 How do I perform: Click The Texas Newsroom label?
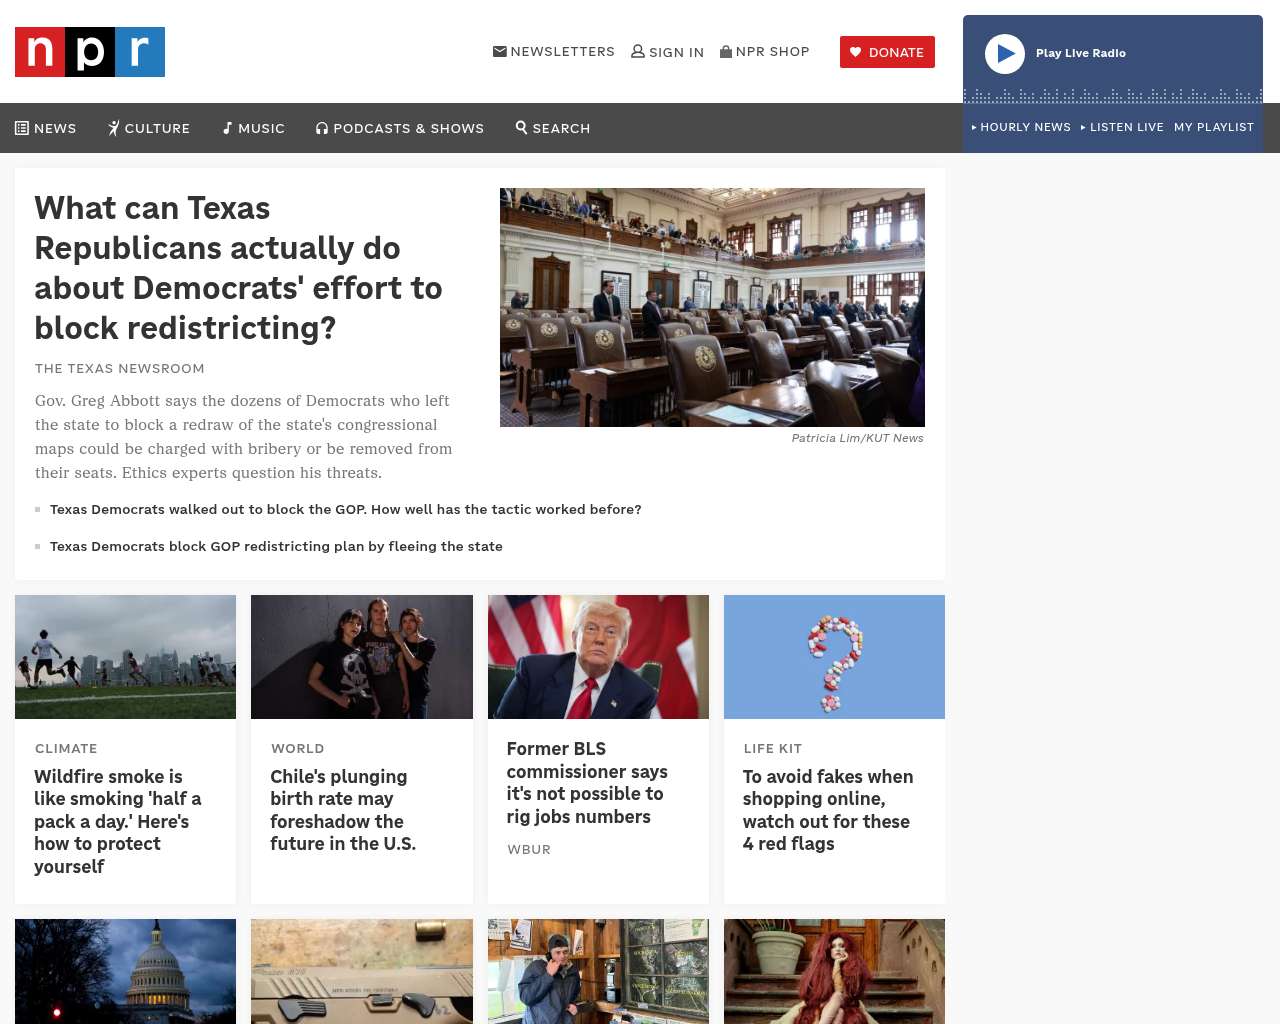point(120,368)
